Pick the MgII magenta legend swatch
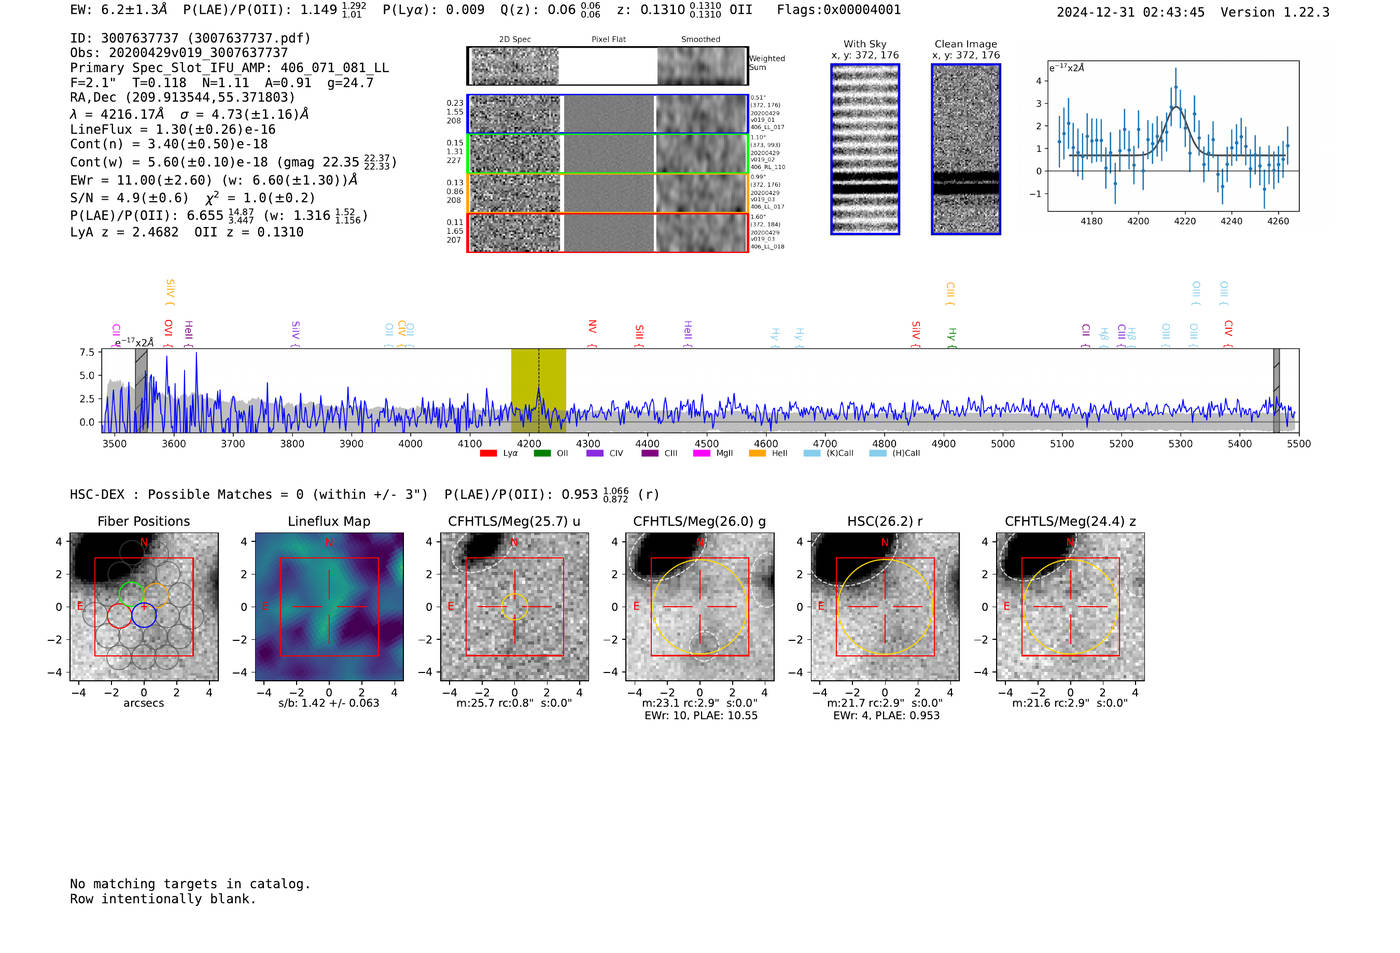This screenshot has width=1400, height=953. pyautogui.click(x=701, y=454)
